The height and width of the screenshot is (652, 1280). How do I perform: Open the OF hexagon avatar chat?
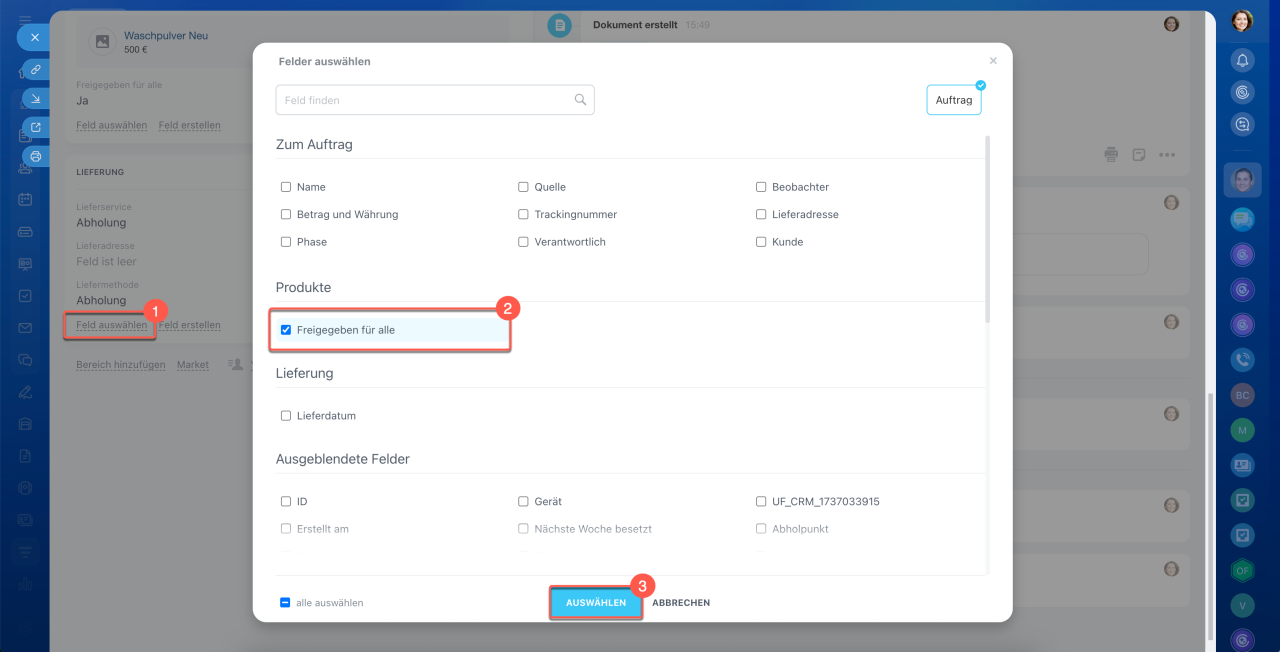(1242, 570)
